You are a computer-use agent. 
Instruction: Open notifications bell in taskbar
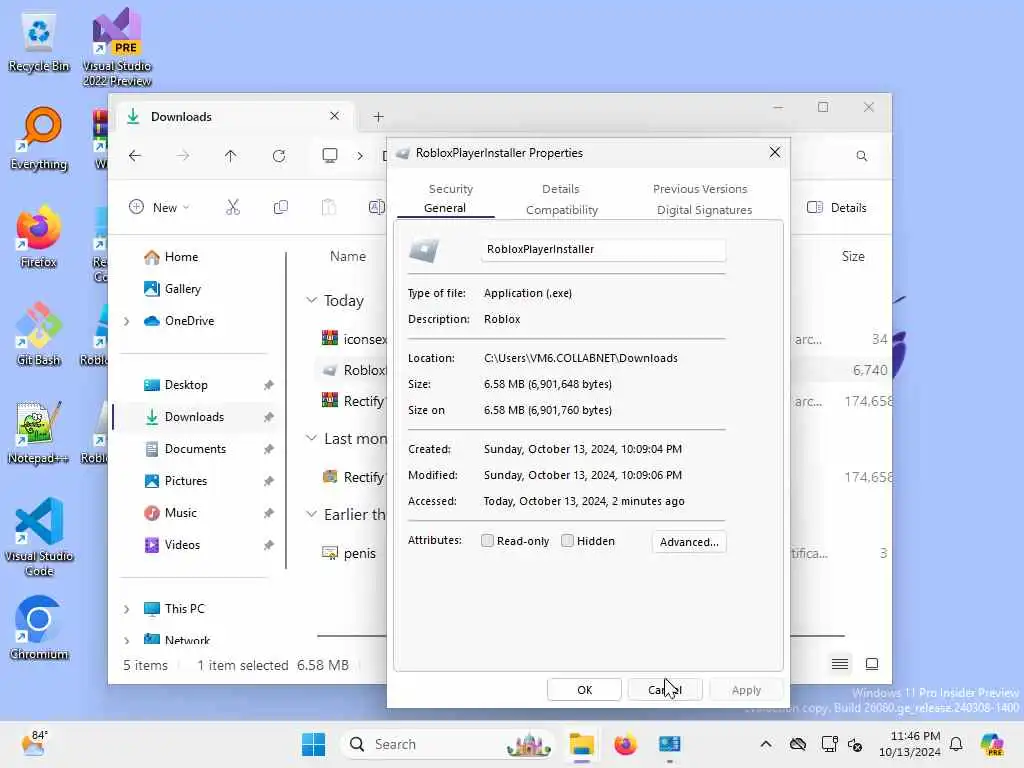[956, 744]
